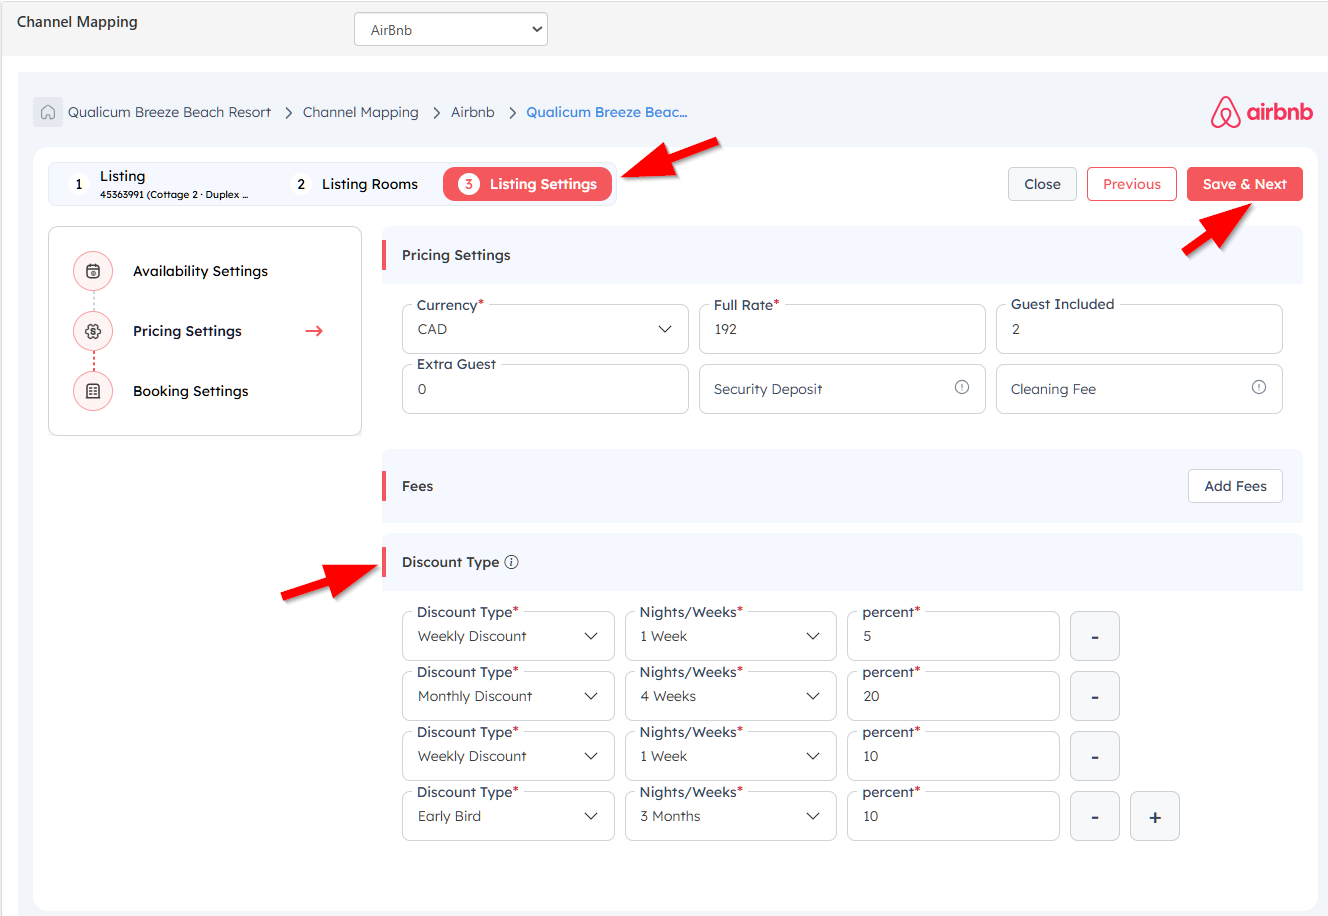Focus percent field in first discount row

click(x=953, y=636)
